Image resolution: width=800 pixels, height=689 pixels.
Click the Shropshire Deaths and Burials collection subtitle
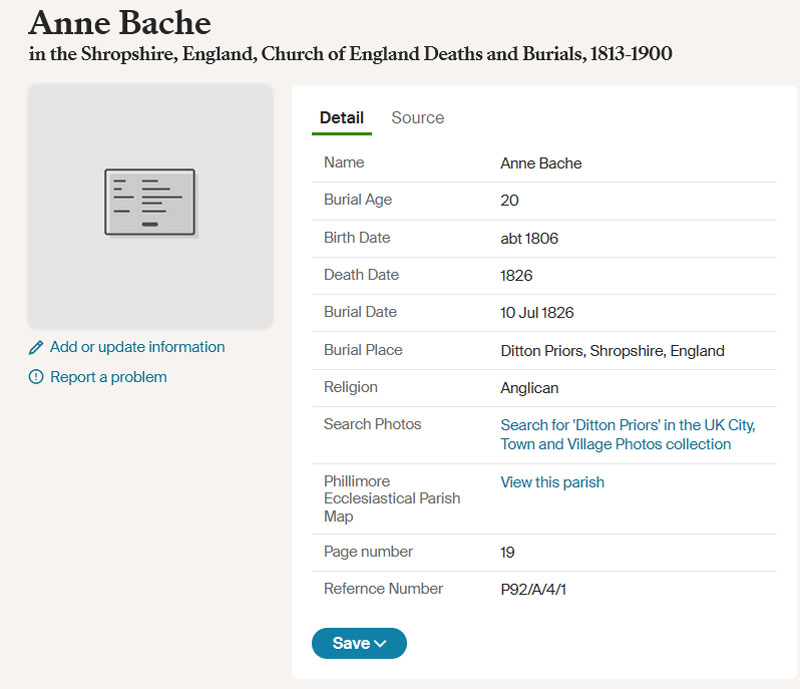coord(350,54)
